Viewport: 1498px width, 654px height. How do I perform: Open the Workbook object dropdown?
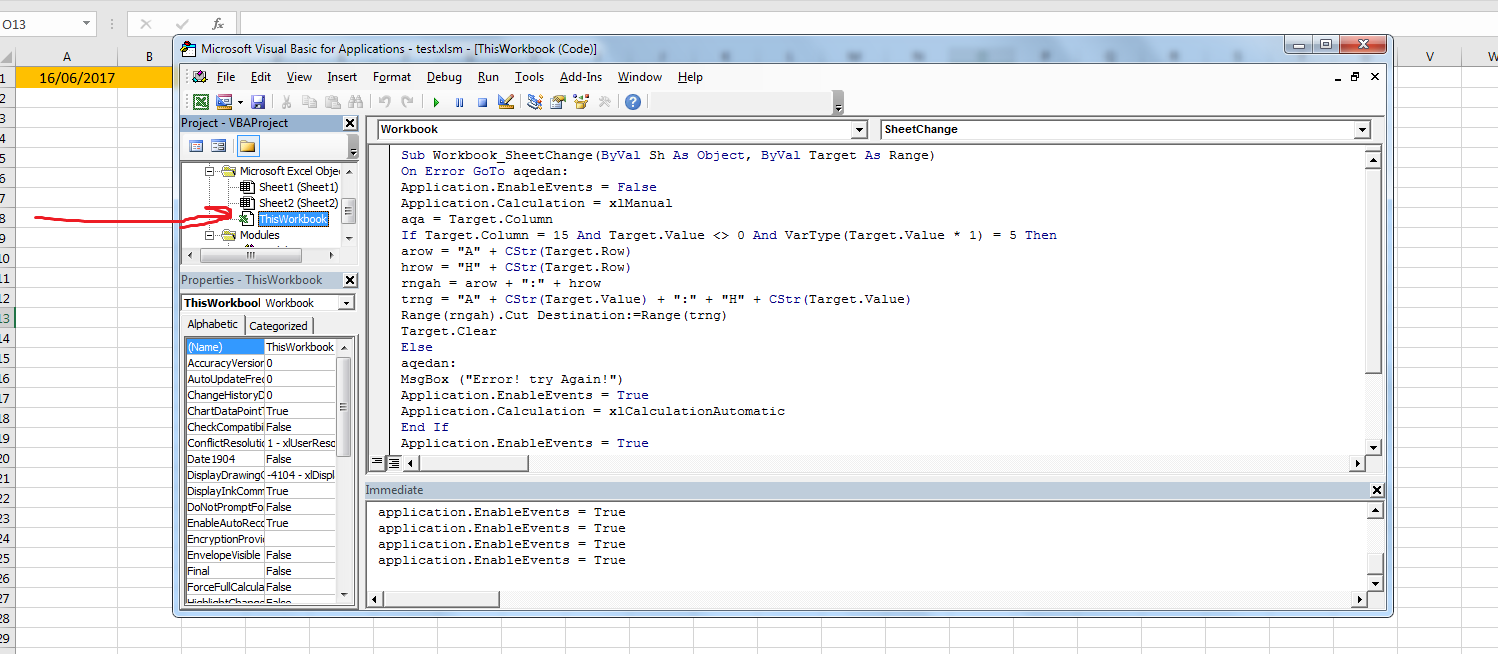point(859,130)
